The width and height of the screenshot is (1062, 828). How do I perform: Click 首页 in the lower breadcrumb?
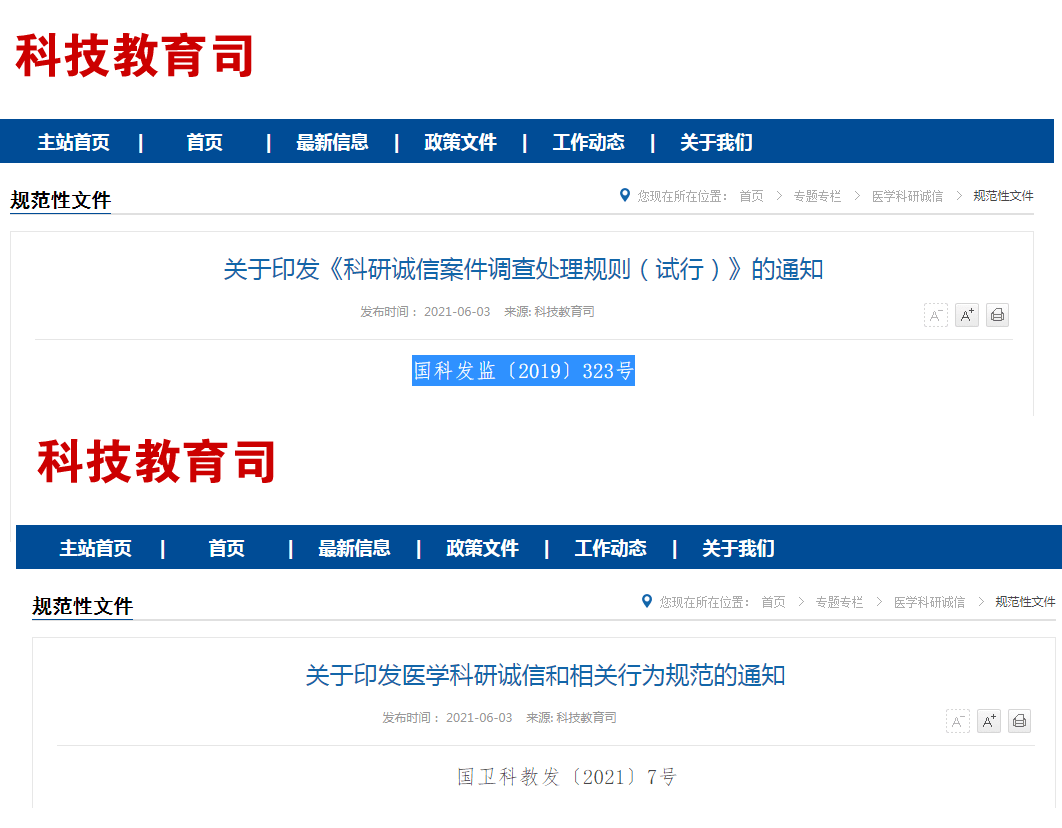pos(773,602)
